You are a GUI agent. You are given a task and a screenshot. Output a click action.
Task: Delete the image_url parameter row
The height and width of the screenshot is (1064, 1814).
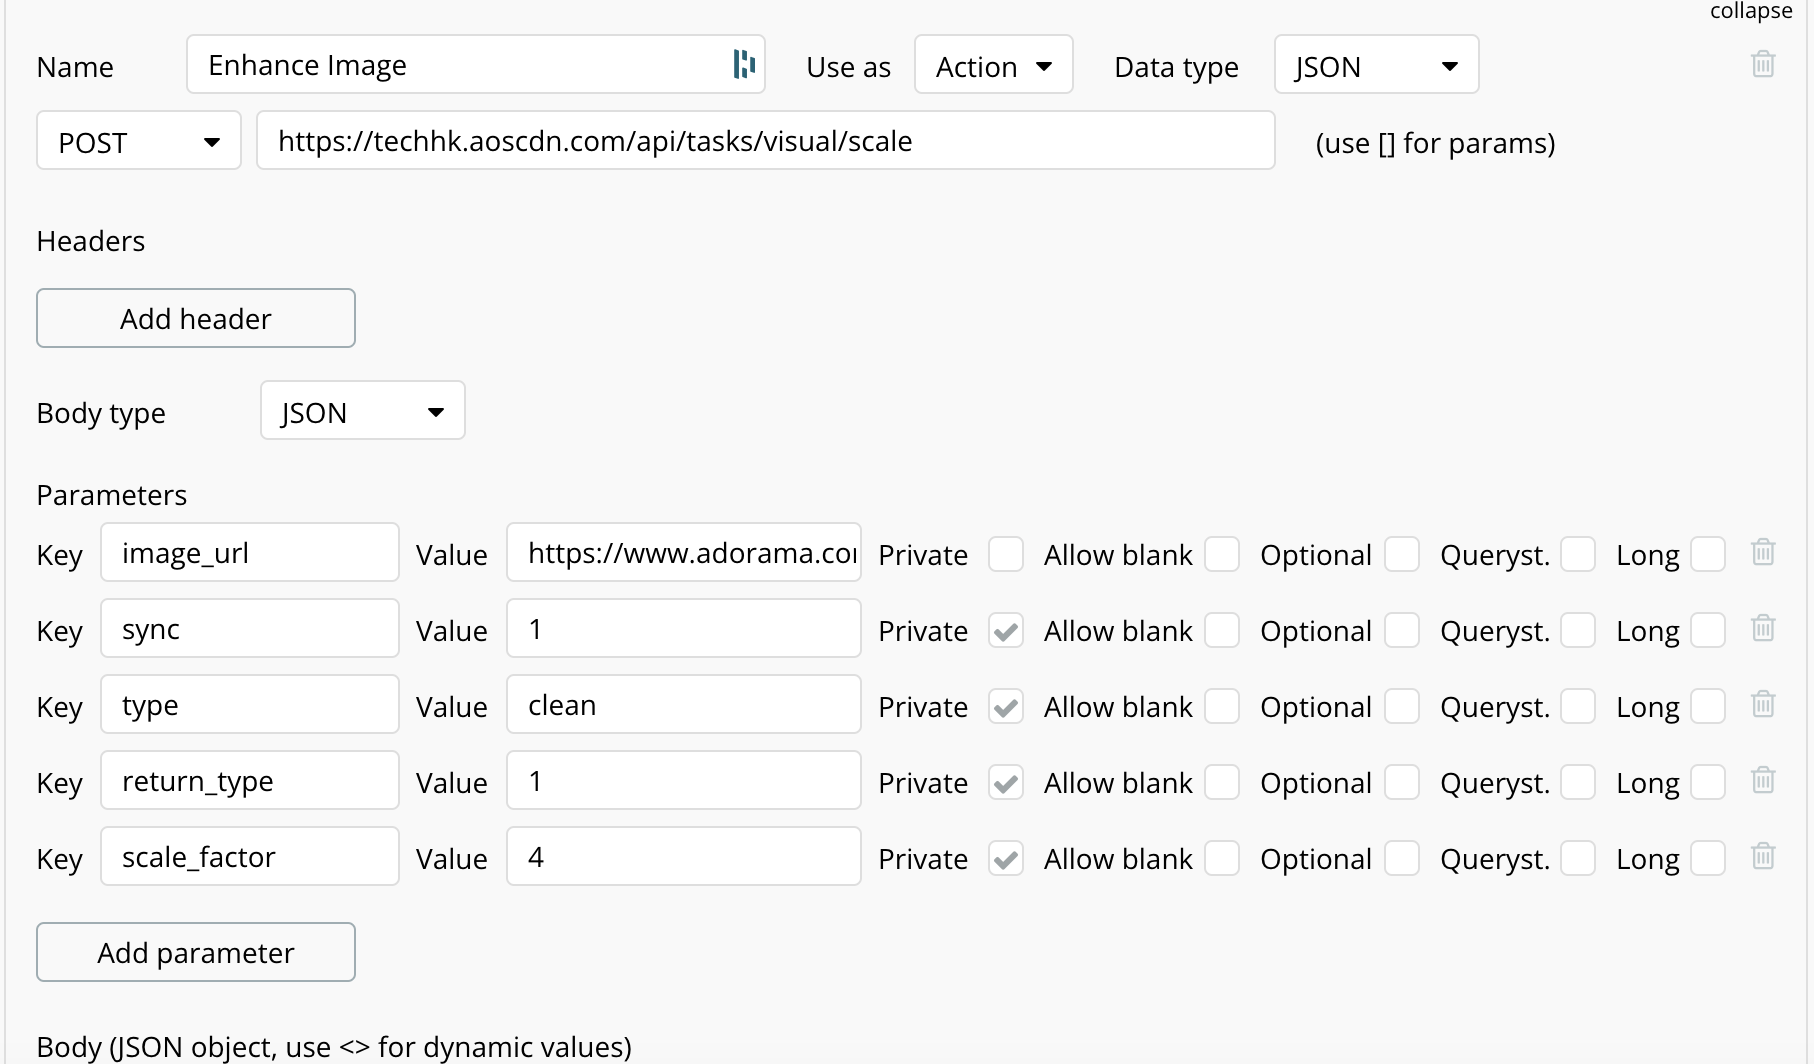[x=1763, y=552]
